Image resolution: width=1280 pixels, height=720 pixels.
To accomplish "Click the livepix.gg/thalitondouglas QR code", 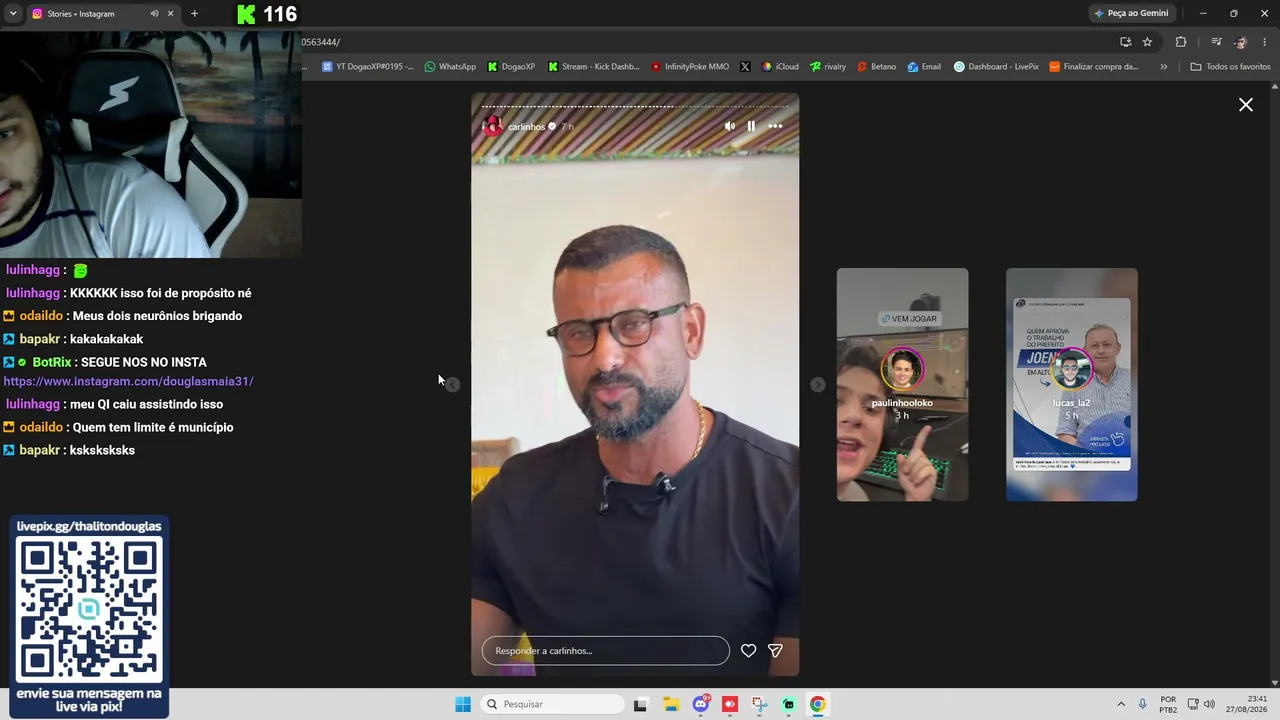I will coord(89,608).
